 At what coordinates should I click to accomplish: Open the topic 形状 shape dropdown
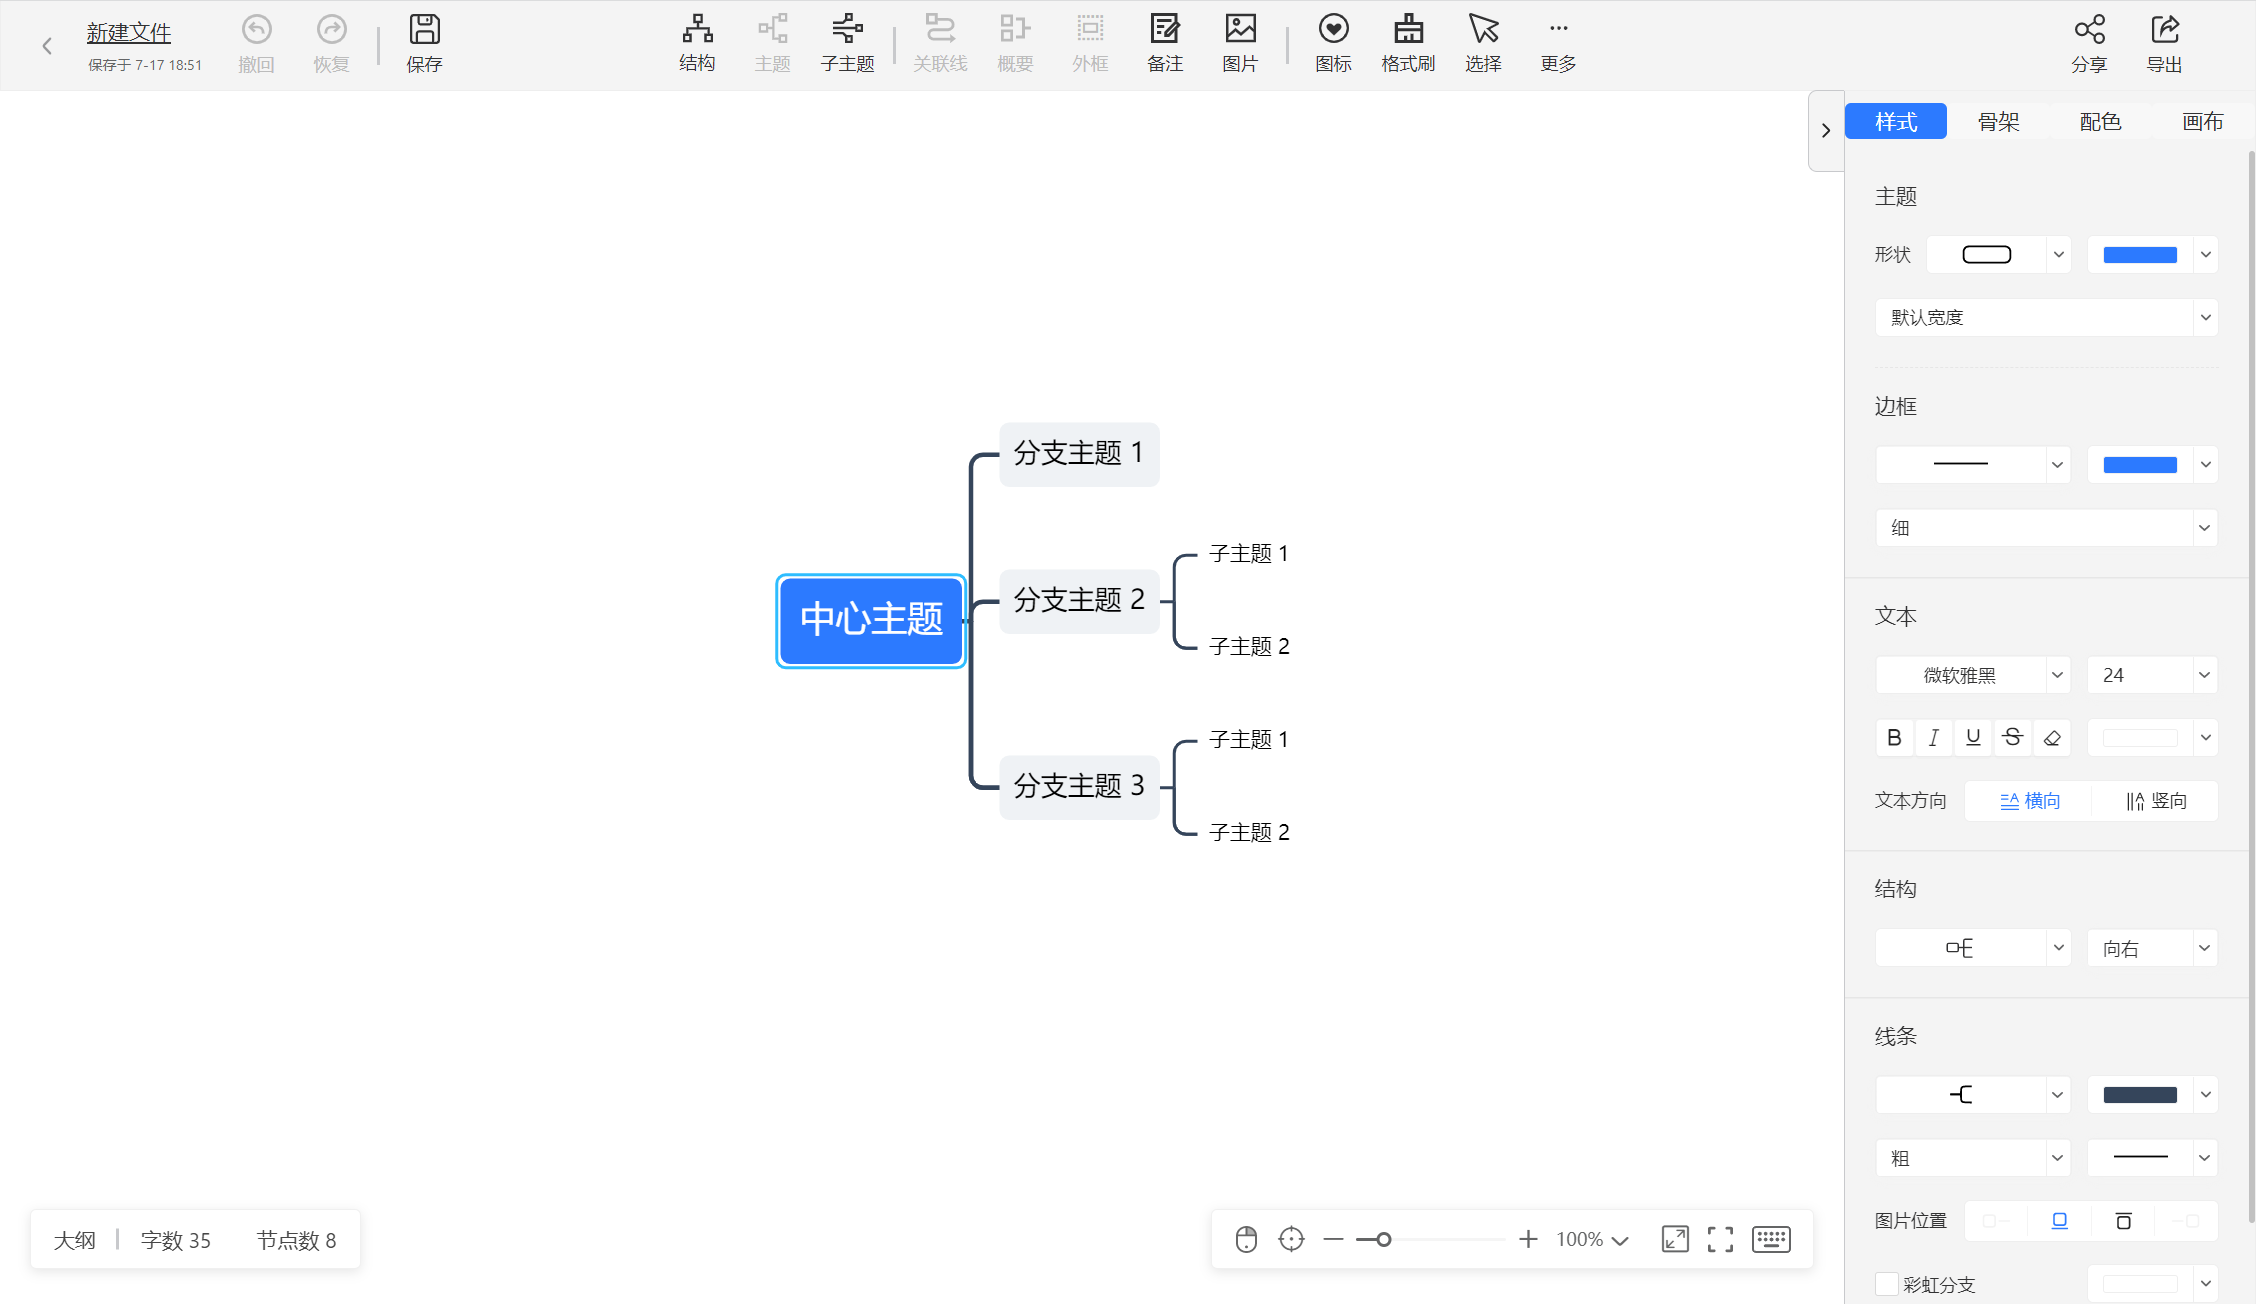pyautogui.click(x=1998, y=255)
